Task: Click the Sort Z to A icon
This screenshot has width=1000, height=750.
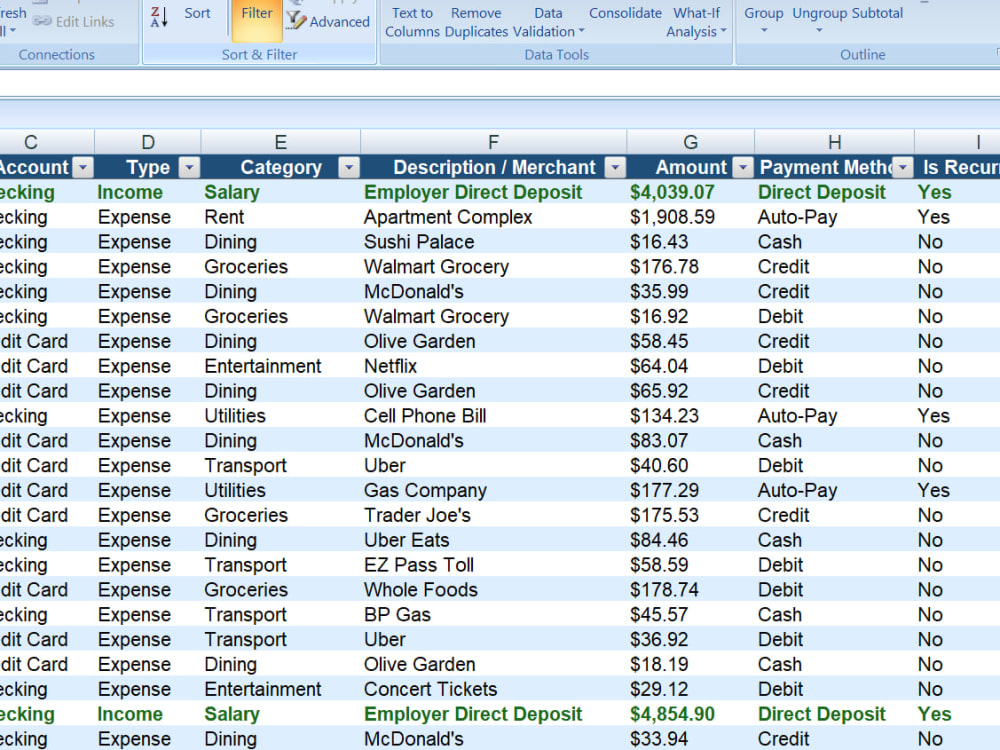Action: (159, 17)
